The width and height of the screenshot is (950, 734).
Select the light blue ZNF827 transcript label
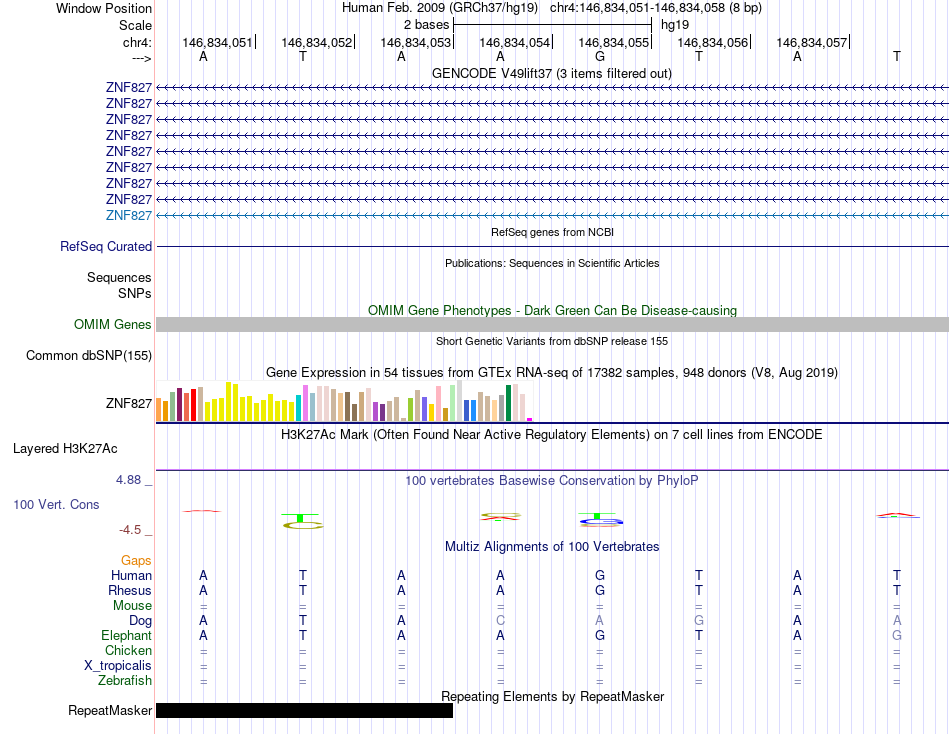point(128,215)
